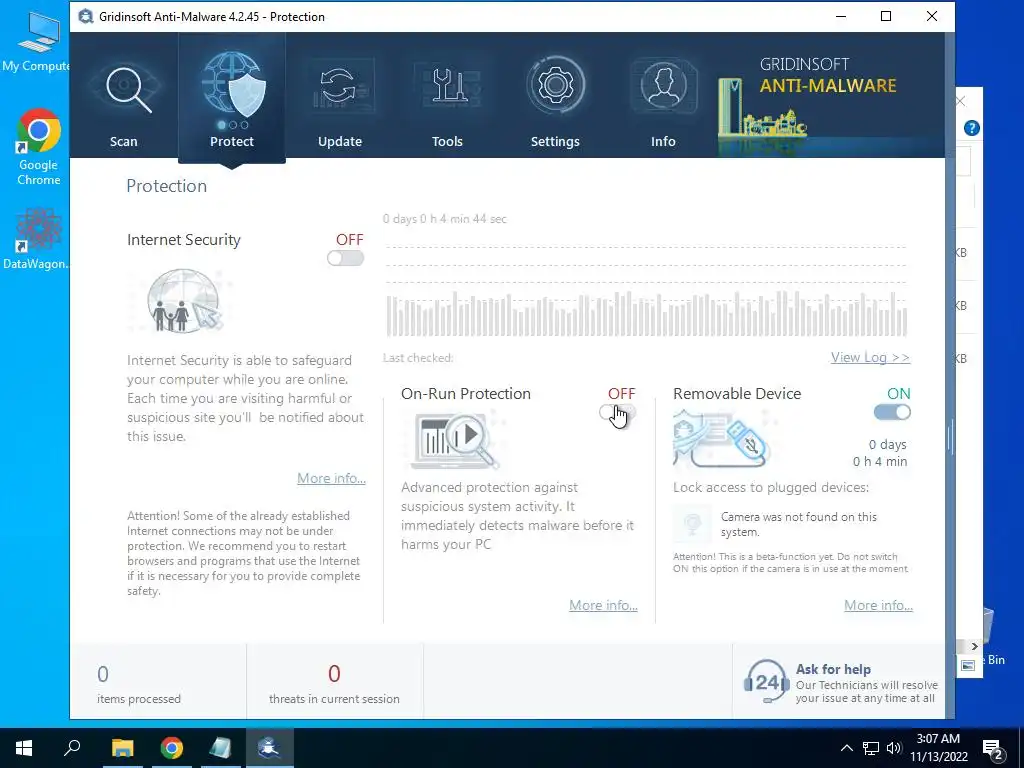Disable the Removable Device toggle

[x=892, y=412]
